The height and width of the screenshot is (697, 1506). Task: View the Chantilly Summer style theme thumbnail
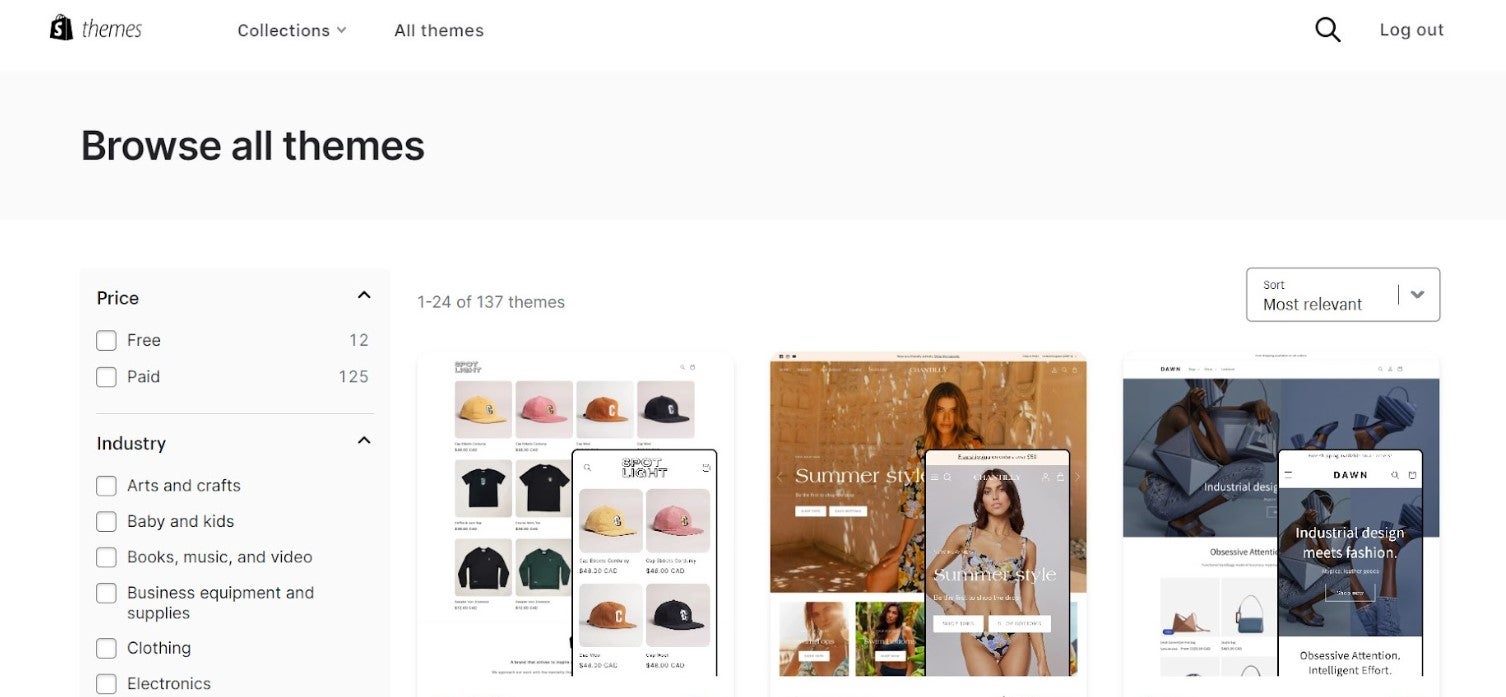tap(928, 523)
